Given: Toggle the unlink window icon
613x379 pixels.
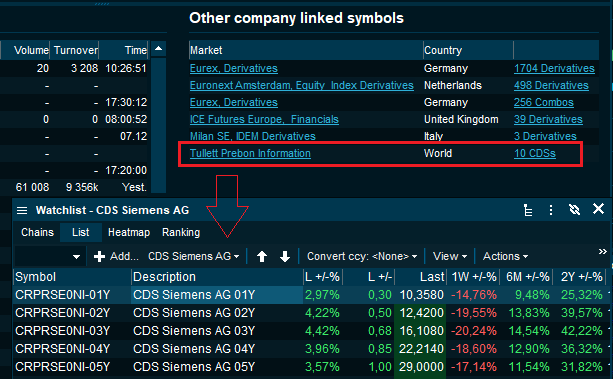Looking at the screenshot, I should [x=574, y=210].
